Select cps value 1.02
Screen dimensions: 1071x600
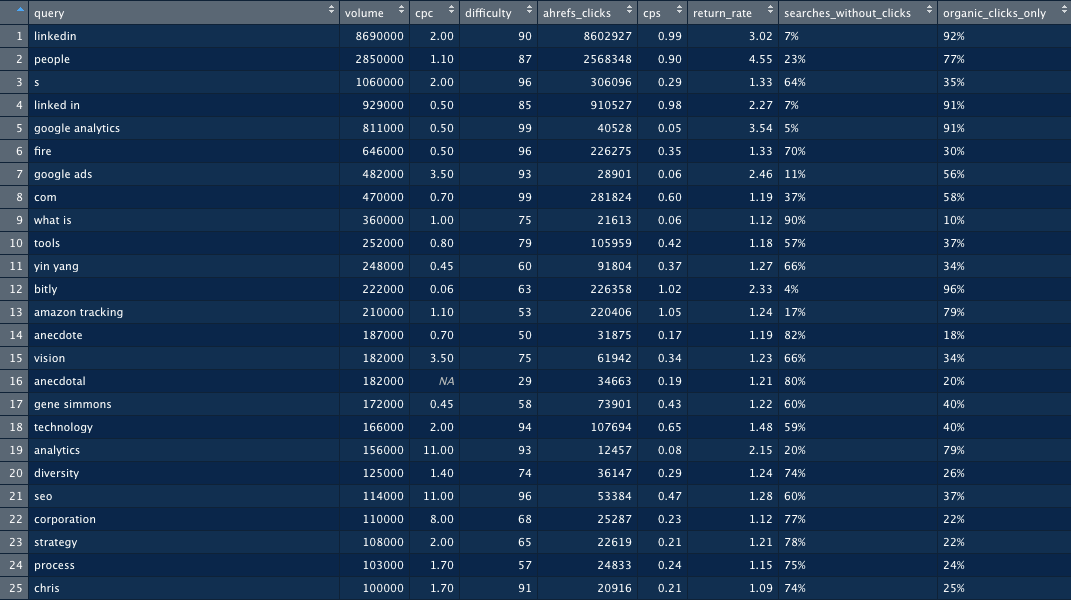click(669, 289)
